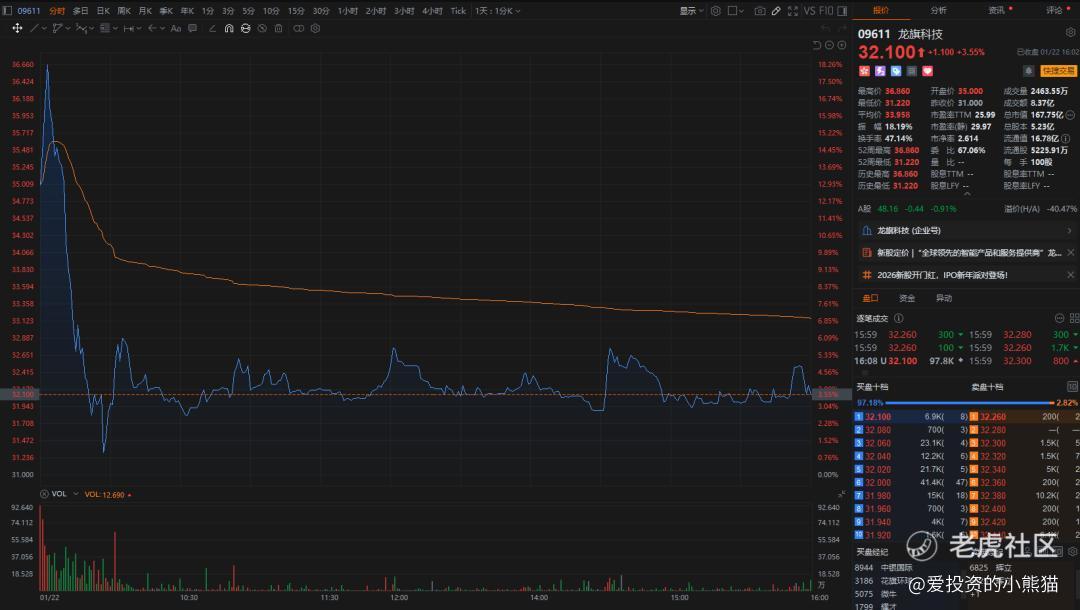Viewport: 1080px width, 610px height.
Task: Zoom out the chart with the minus icon
Action: click(x=829, y=45)
